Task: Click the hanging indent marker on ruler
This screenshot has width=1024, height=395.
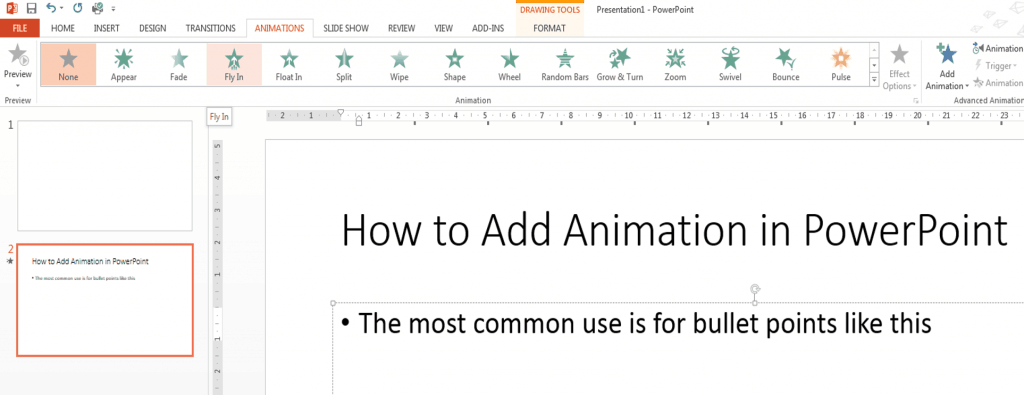Action: click(358, 119)
